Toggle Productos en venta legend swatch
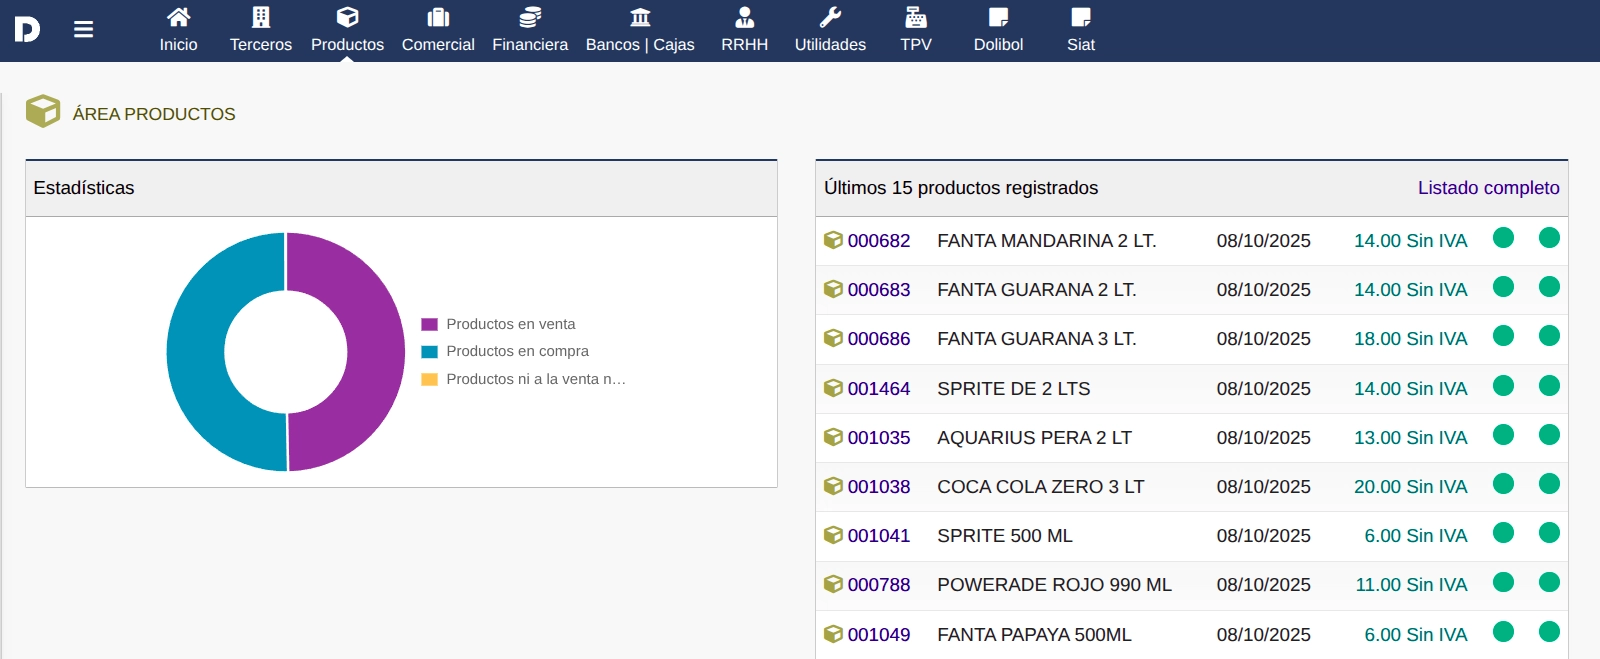 (430, 324)
